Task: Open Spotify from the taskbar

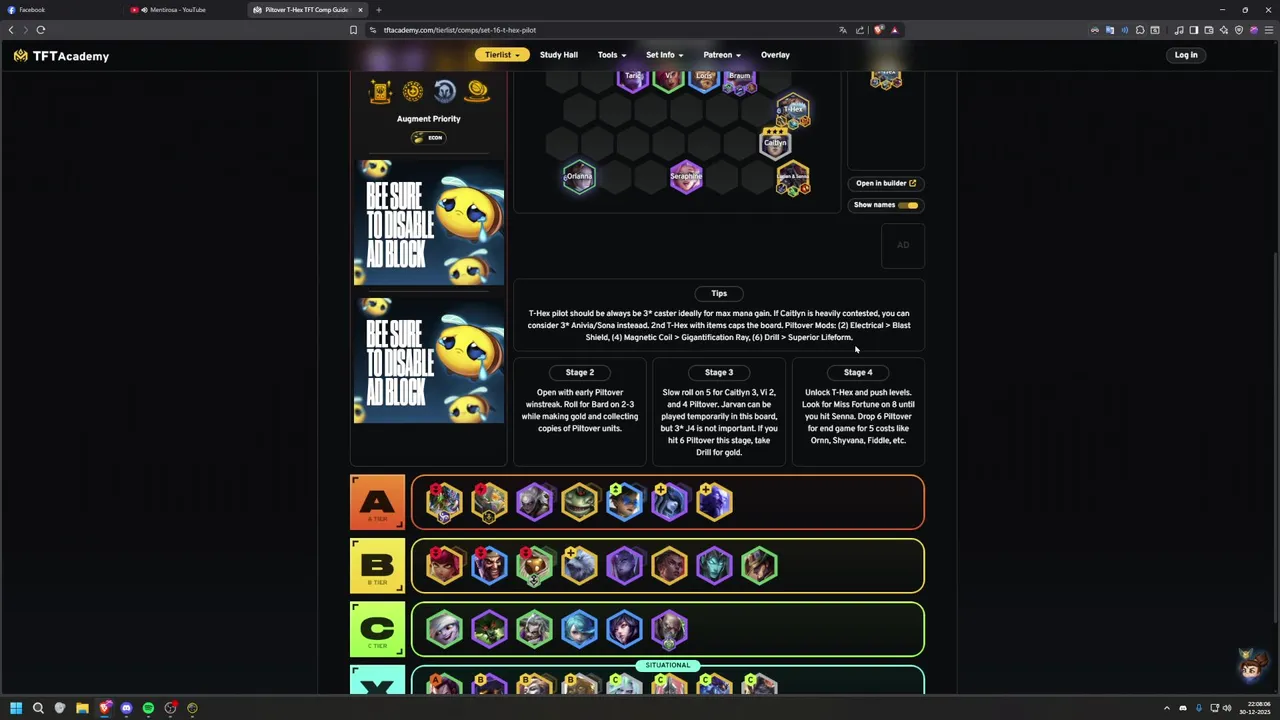Action: [148, 708]
